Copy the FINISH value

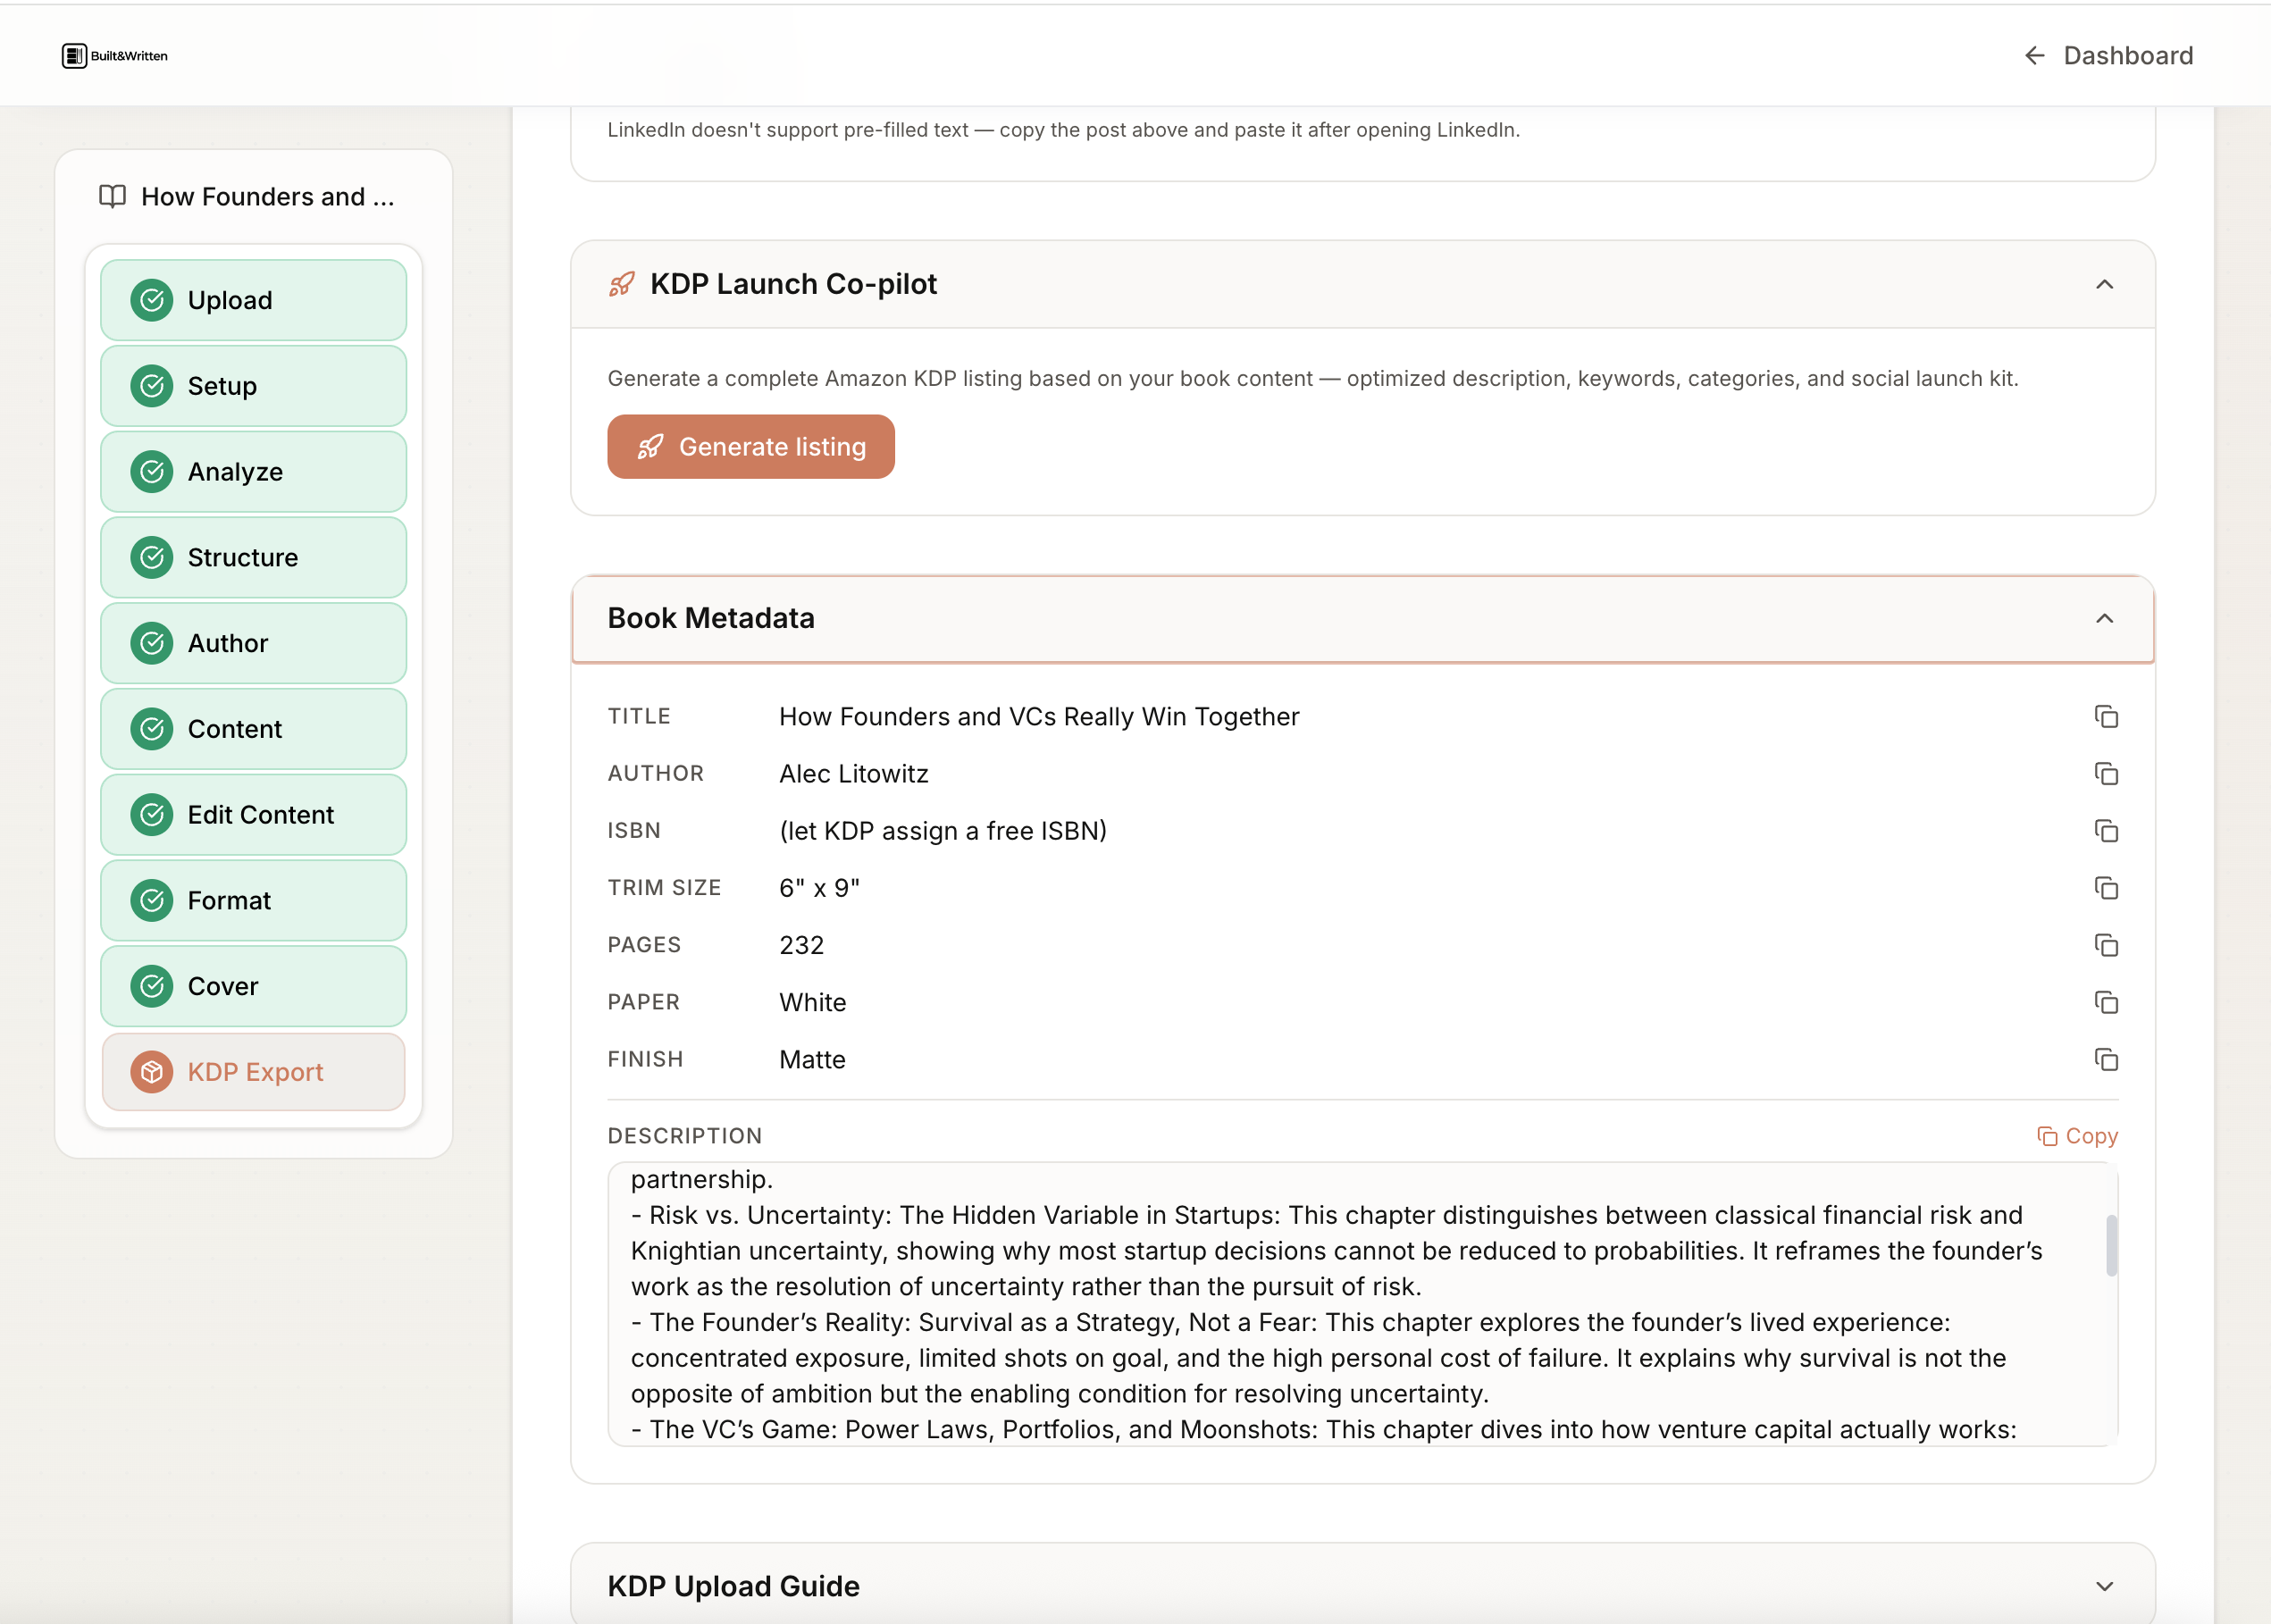2107,1059
